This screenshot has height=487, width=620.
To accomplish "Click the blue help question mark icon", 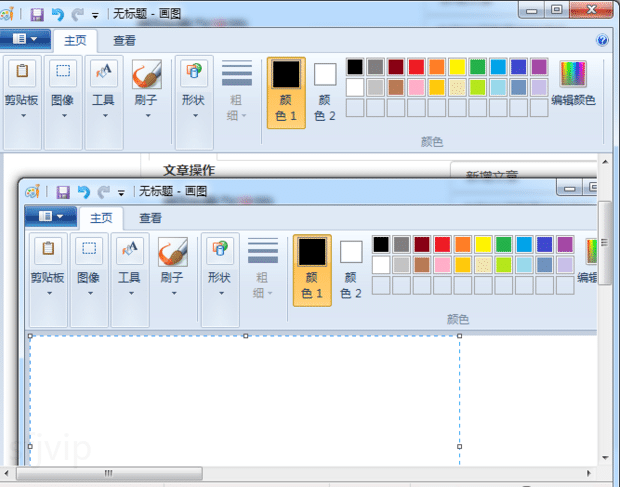I will coord(602,41).
